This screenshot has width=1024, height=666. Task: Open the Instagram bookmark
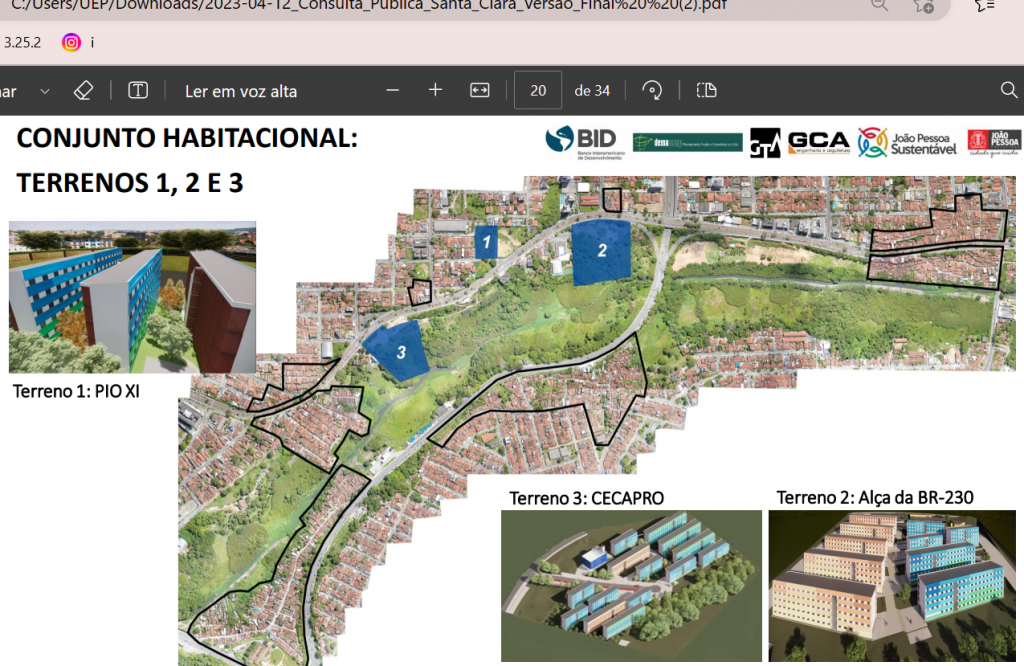[71, 42]
